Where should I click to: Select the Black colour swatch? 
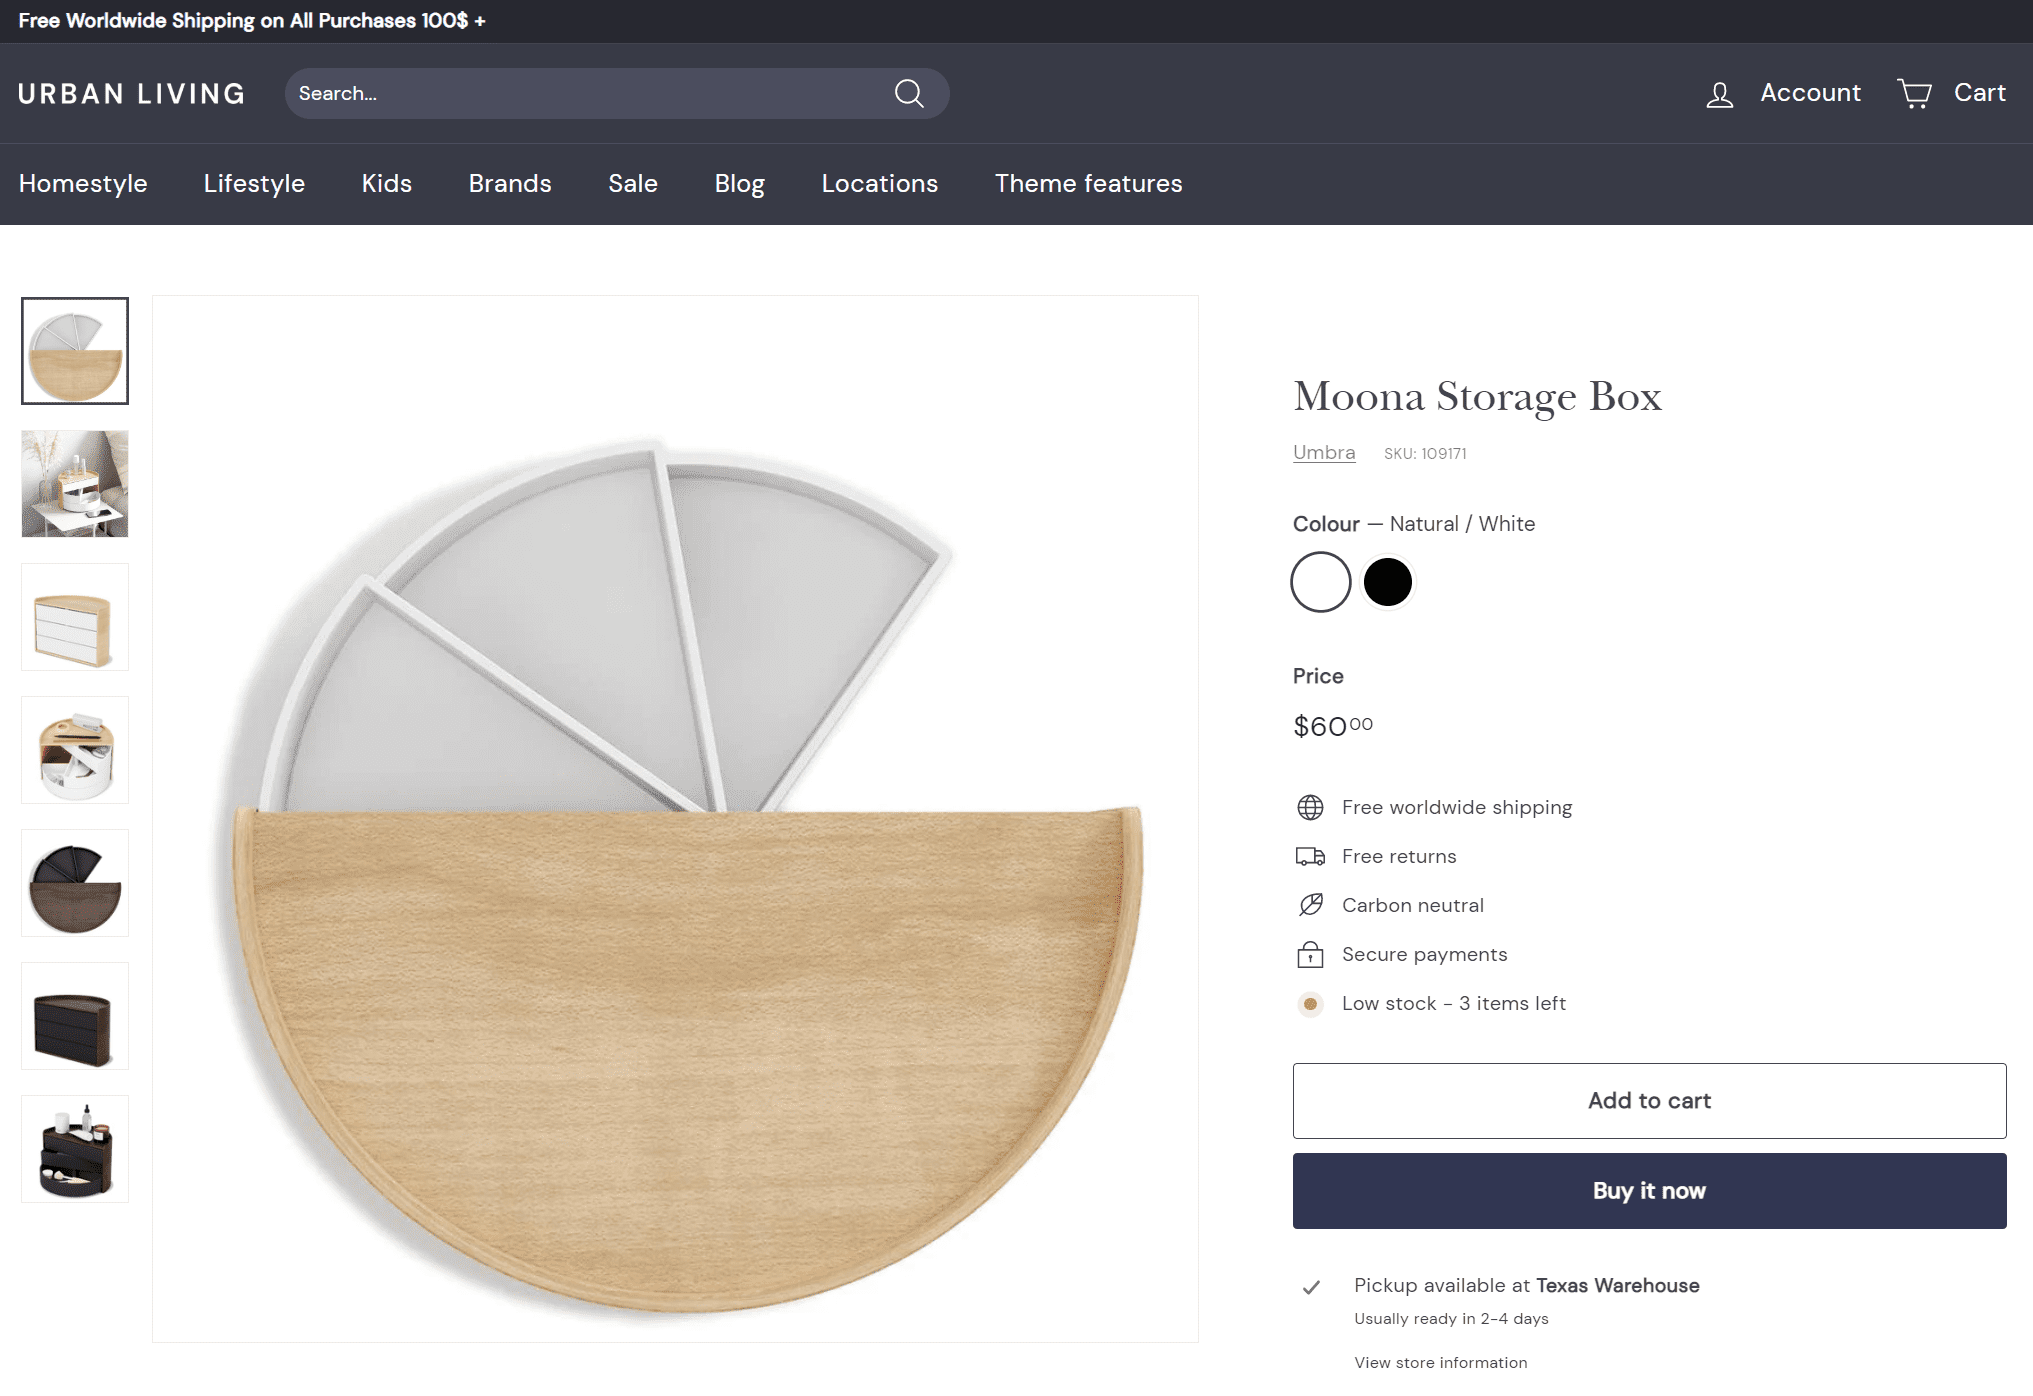click(x=1388, y=581)
